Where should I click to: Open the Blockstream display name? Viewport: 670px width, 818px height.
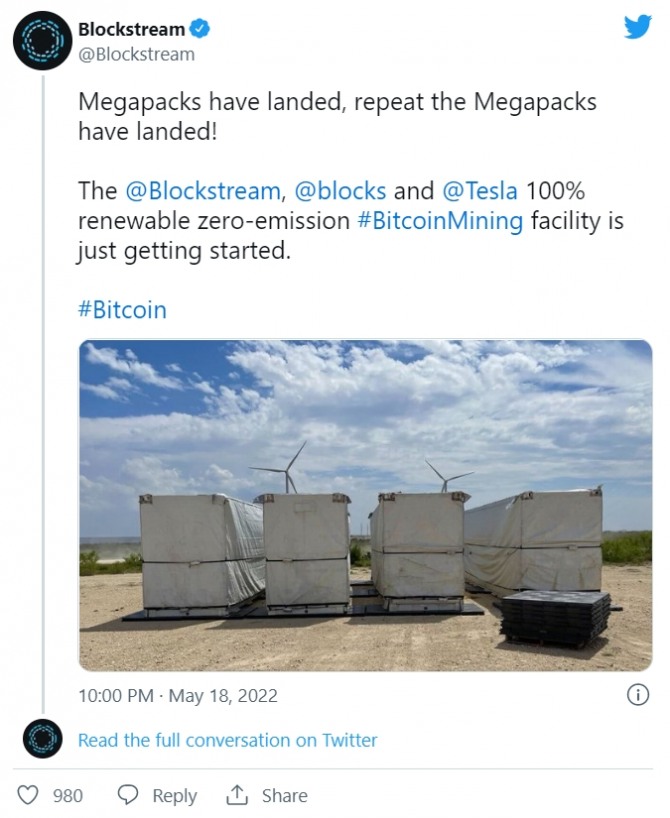coord(131,29)
